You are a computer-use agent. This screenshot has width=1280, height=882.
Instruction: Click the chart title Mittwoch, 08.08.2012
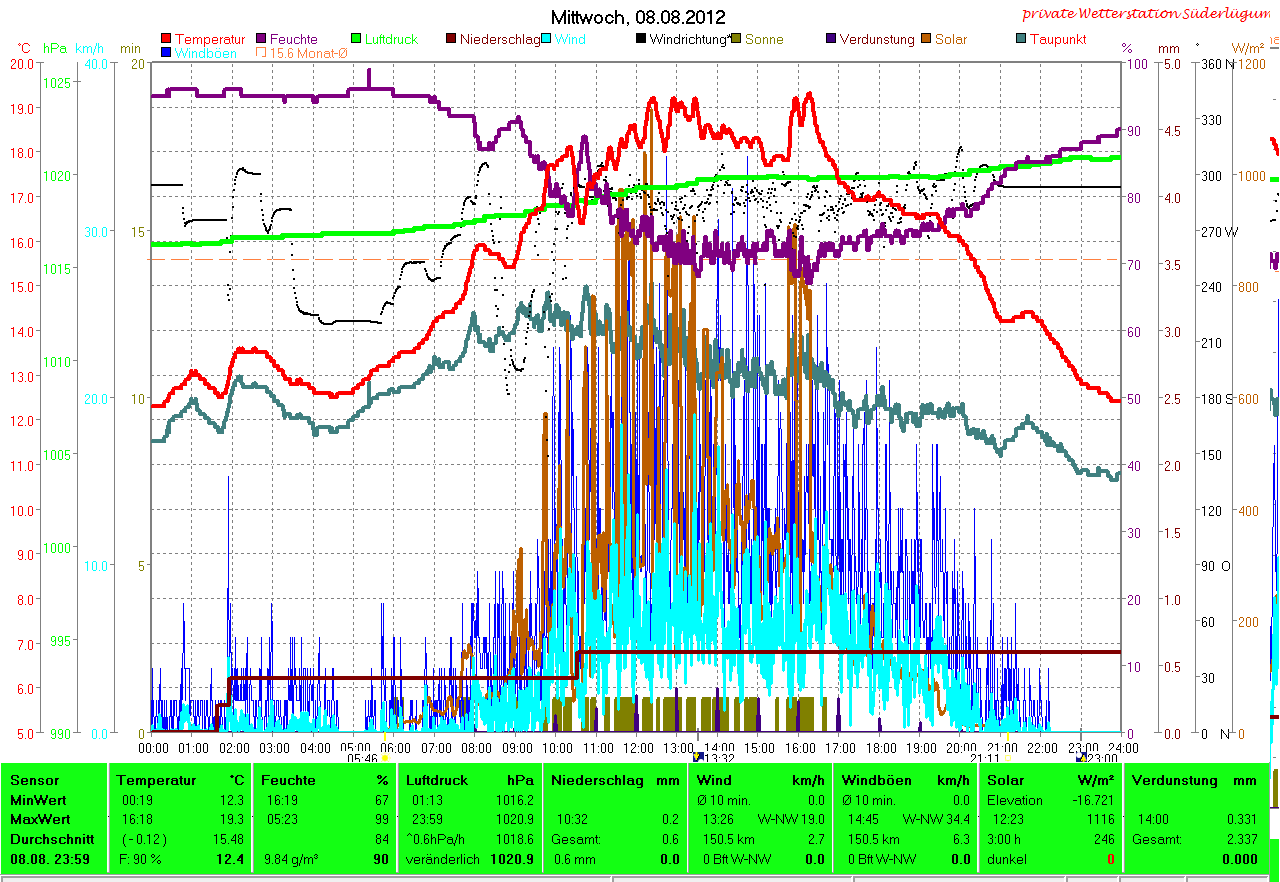tap(638, 17)
